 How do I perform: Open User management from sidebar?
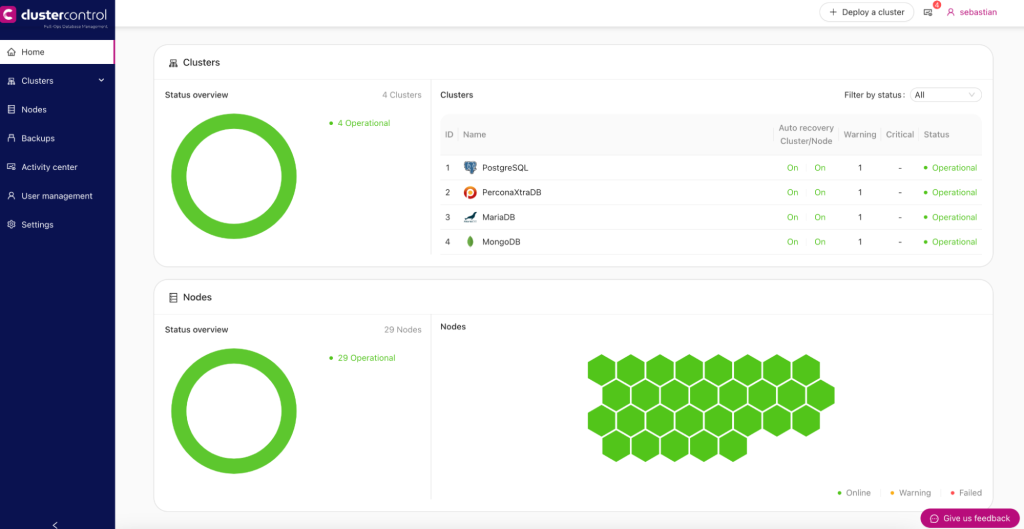pos(57,196)
